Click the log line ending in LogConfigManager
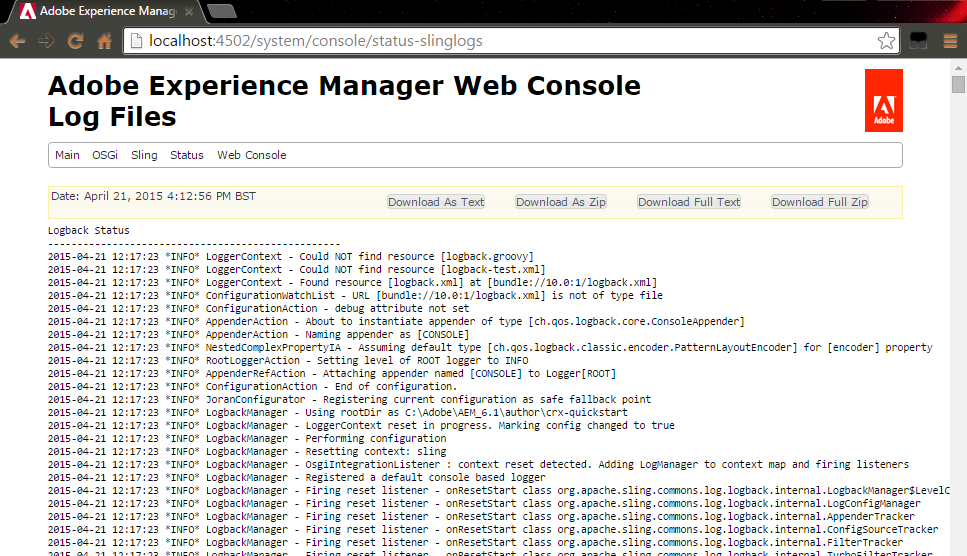 (484, 504)
